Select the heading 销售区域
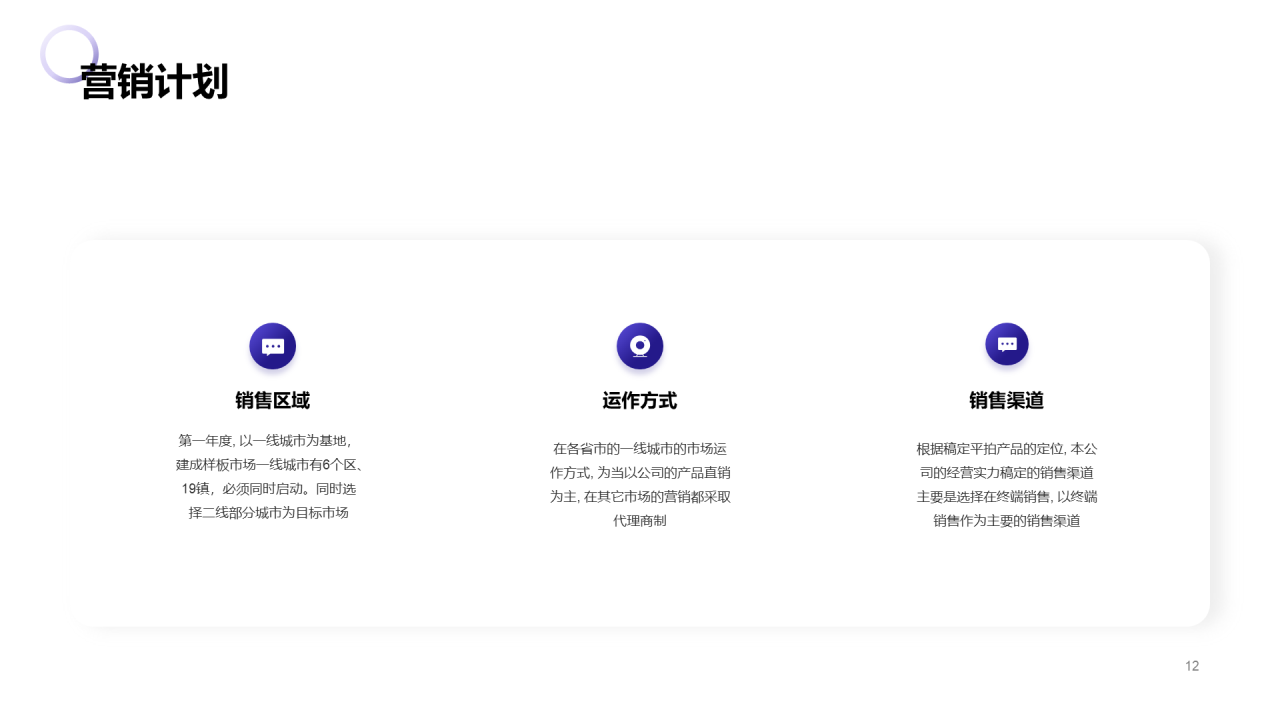Viewport: 1280px width, 720px height. point(272,401)
